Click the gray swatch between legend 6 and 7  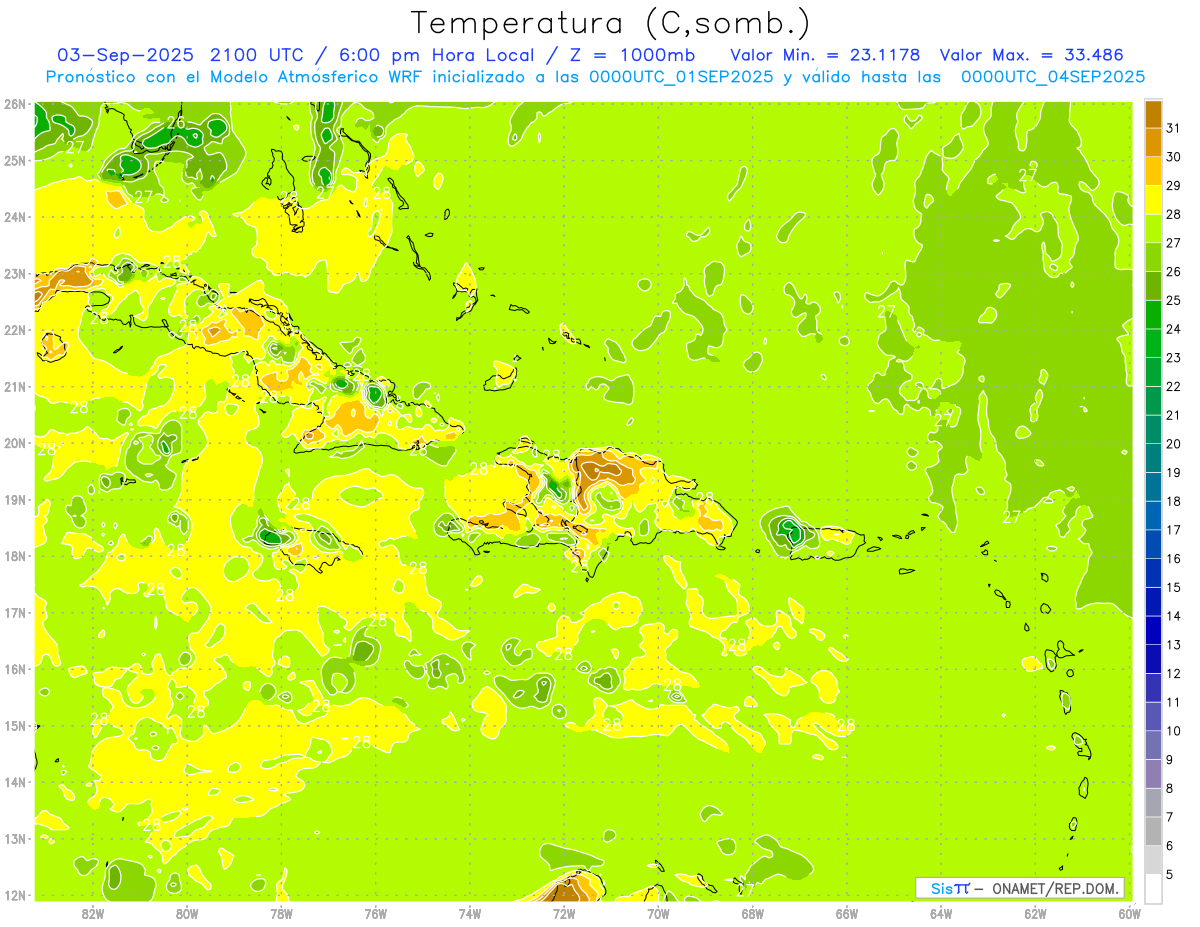tap(1153, 831)
